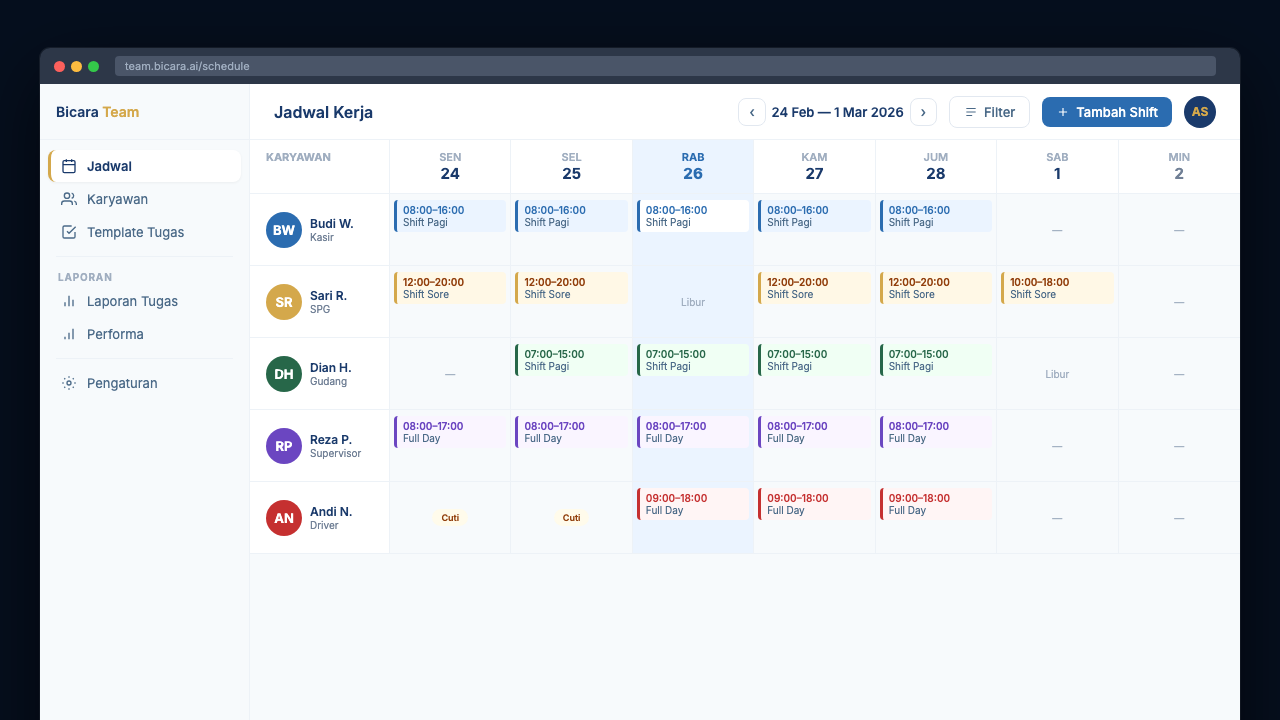Open the Laporan Tugas chart icon
The width and height of the screenshot is (1280, 720).
pos(69,301)
